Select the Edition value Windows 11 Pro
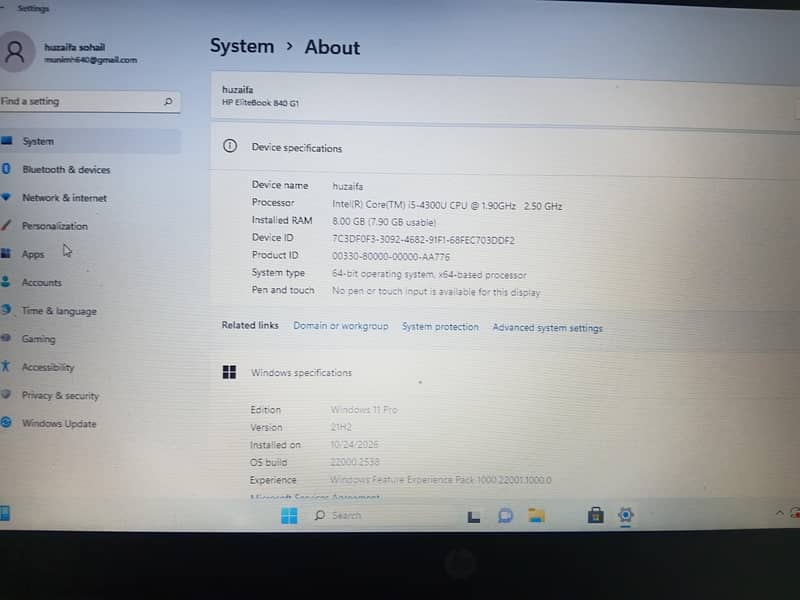The height and width of the screenshot is (600, 800). coord(364,410)
